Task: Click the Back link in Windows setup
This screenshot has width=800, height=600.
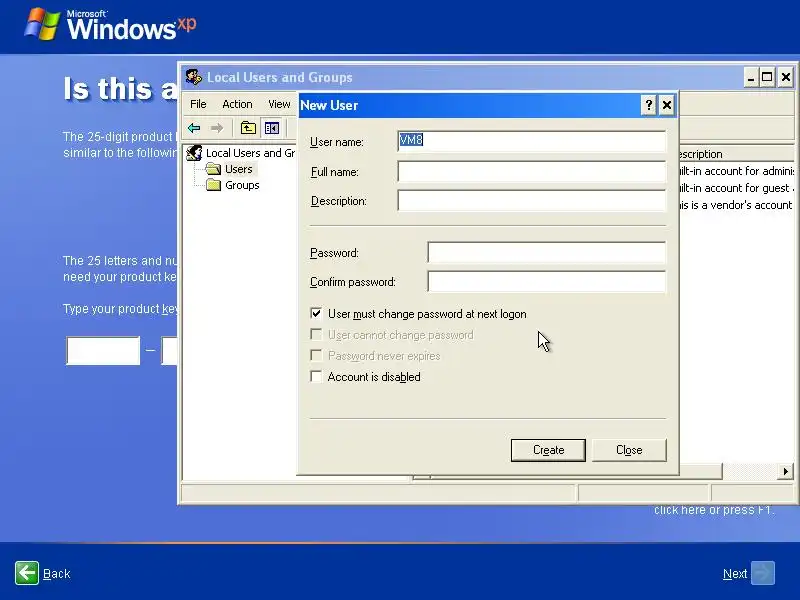Action: [x=57, y=574]
